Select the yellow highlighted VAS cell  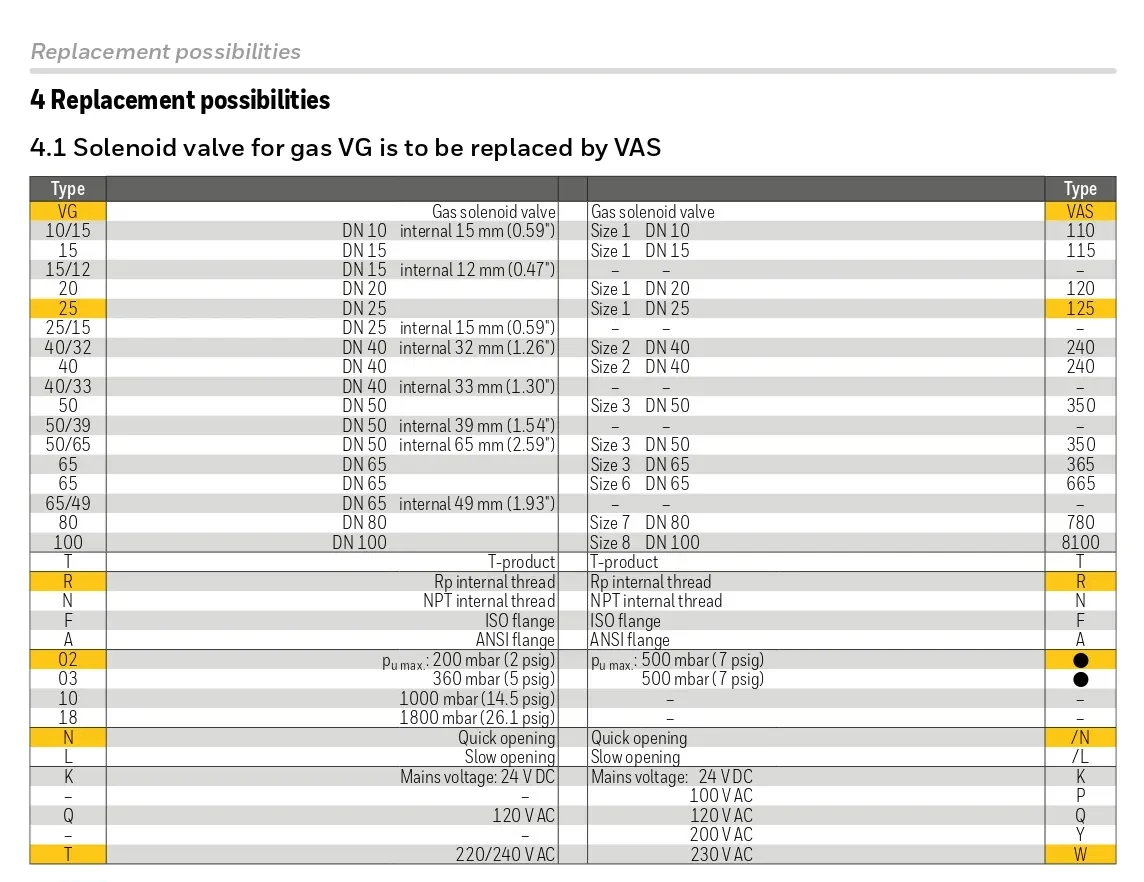(x=1080, y=211)
